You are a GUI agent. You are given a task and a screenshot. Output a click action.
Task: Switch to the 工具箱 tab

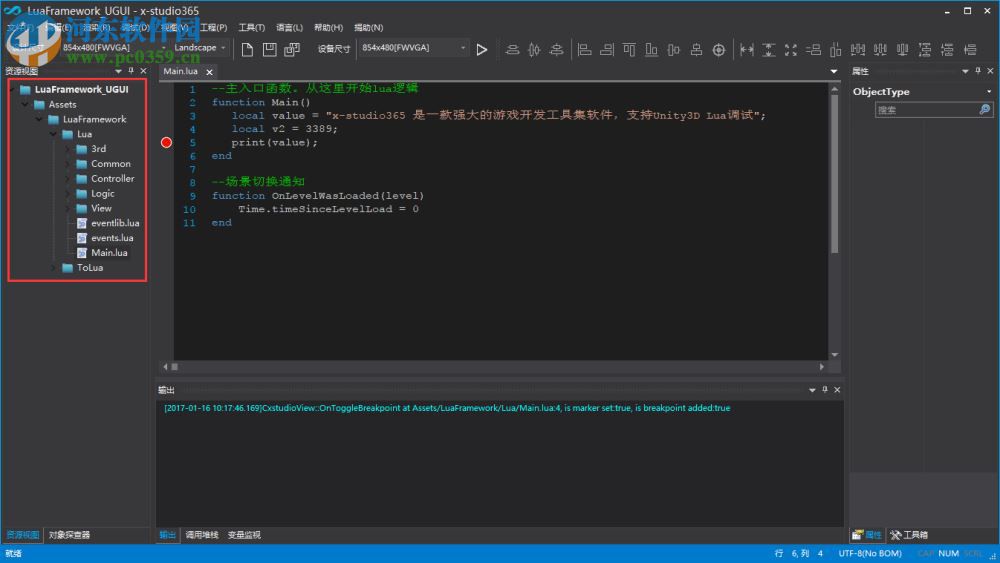(x=909, y=535)
